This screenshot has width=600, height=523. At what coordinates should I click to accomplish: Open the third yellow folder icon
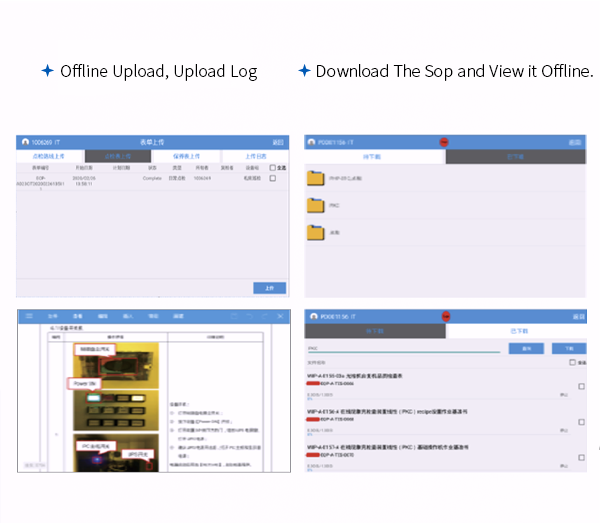(x=316, y=231)
